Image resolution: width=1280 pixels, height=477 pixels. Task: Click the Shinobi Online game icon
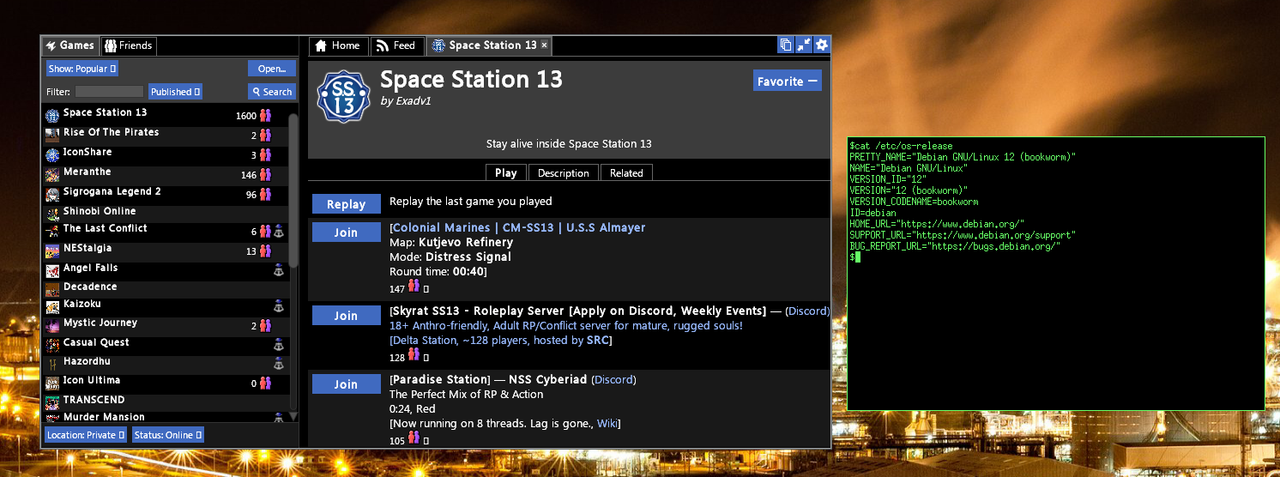52,212
